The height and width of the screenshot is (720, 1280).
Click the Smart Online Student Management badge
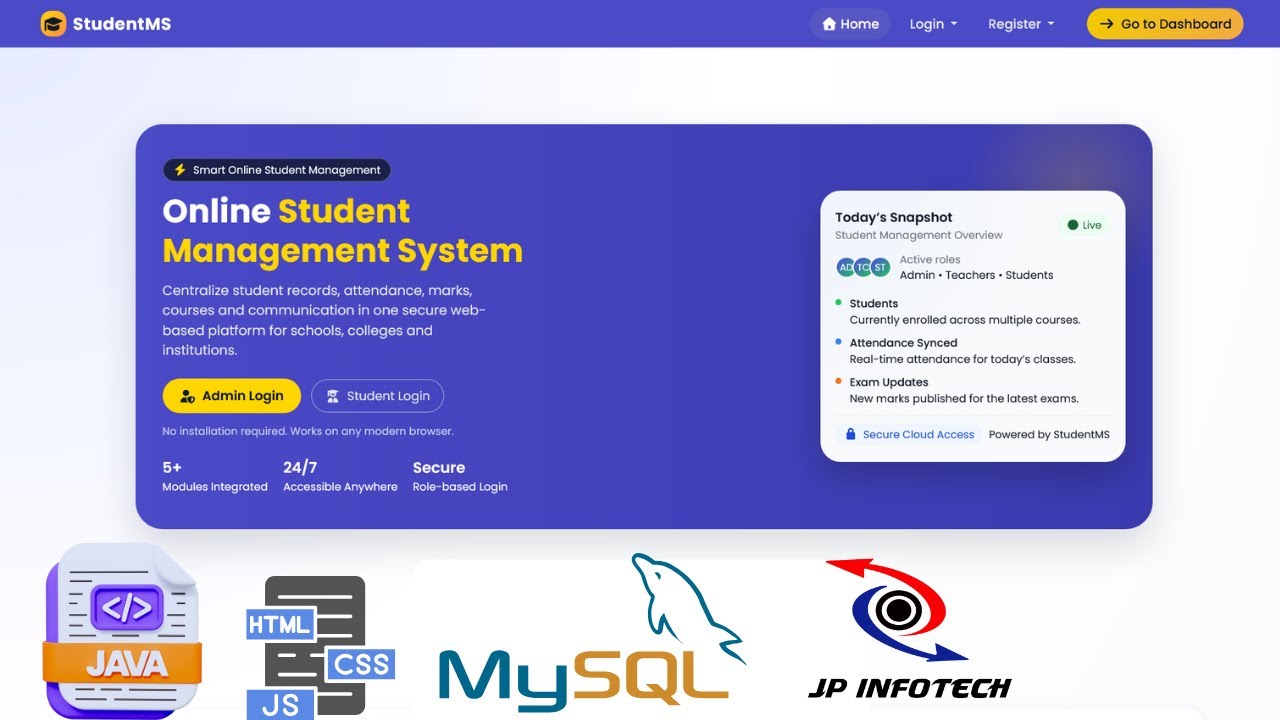coord(277,170)
